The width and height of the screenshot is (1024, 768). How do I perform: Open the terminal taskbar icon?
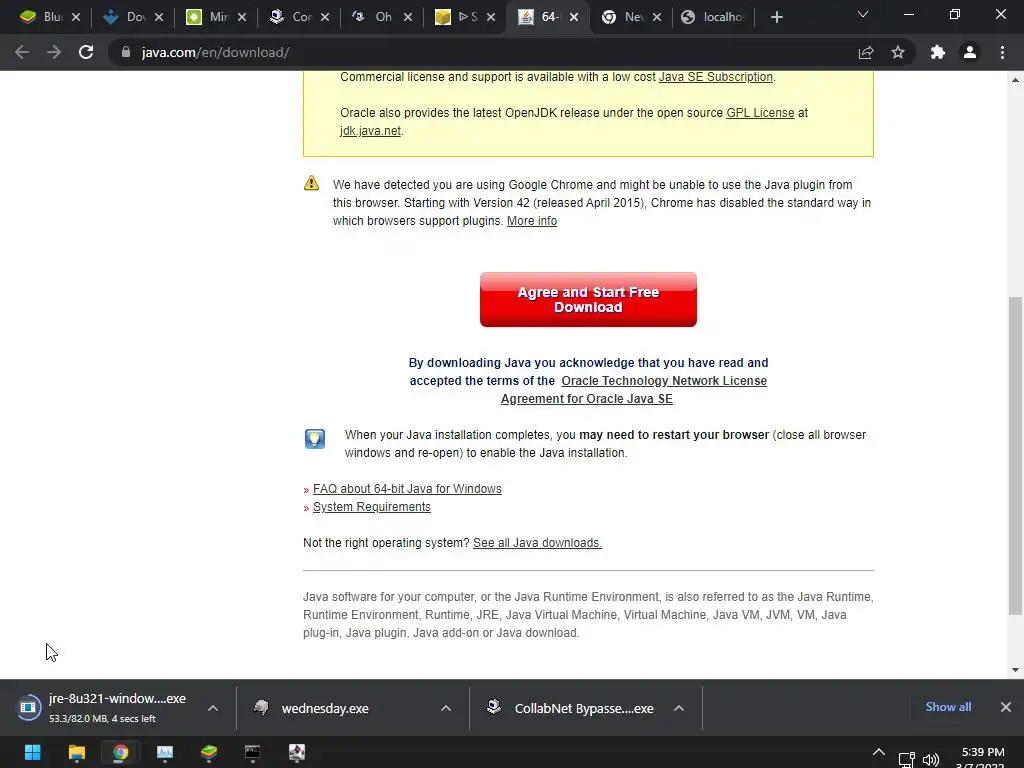click(253, 752)
